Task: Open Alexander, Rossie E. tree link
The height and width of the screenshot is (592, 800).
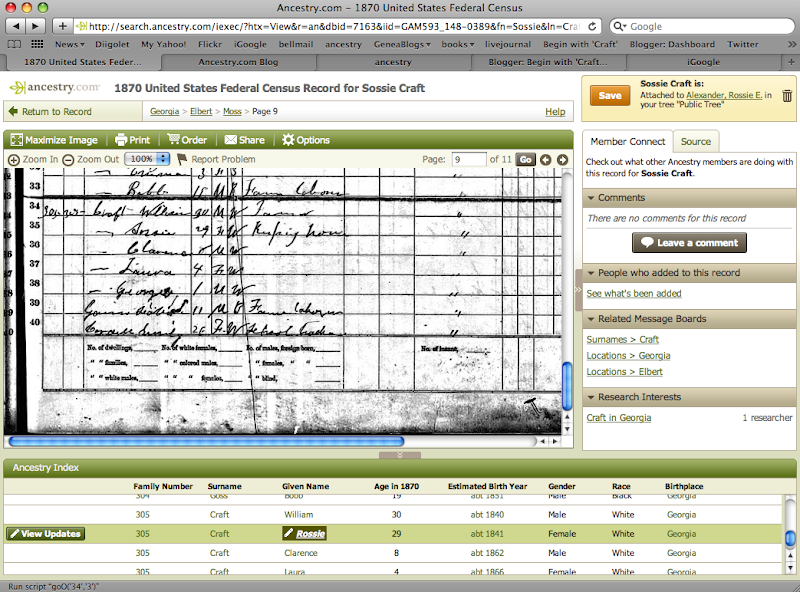Action: point(724,95)
